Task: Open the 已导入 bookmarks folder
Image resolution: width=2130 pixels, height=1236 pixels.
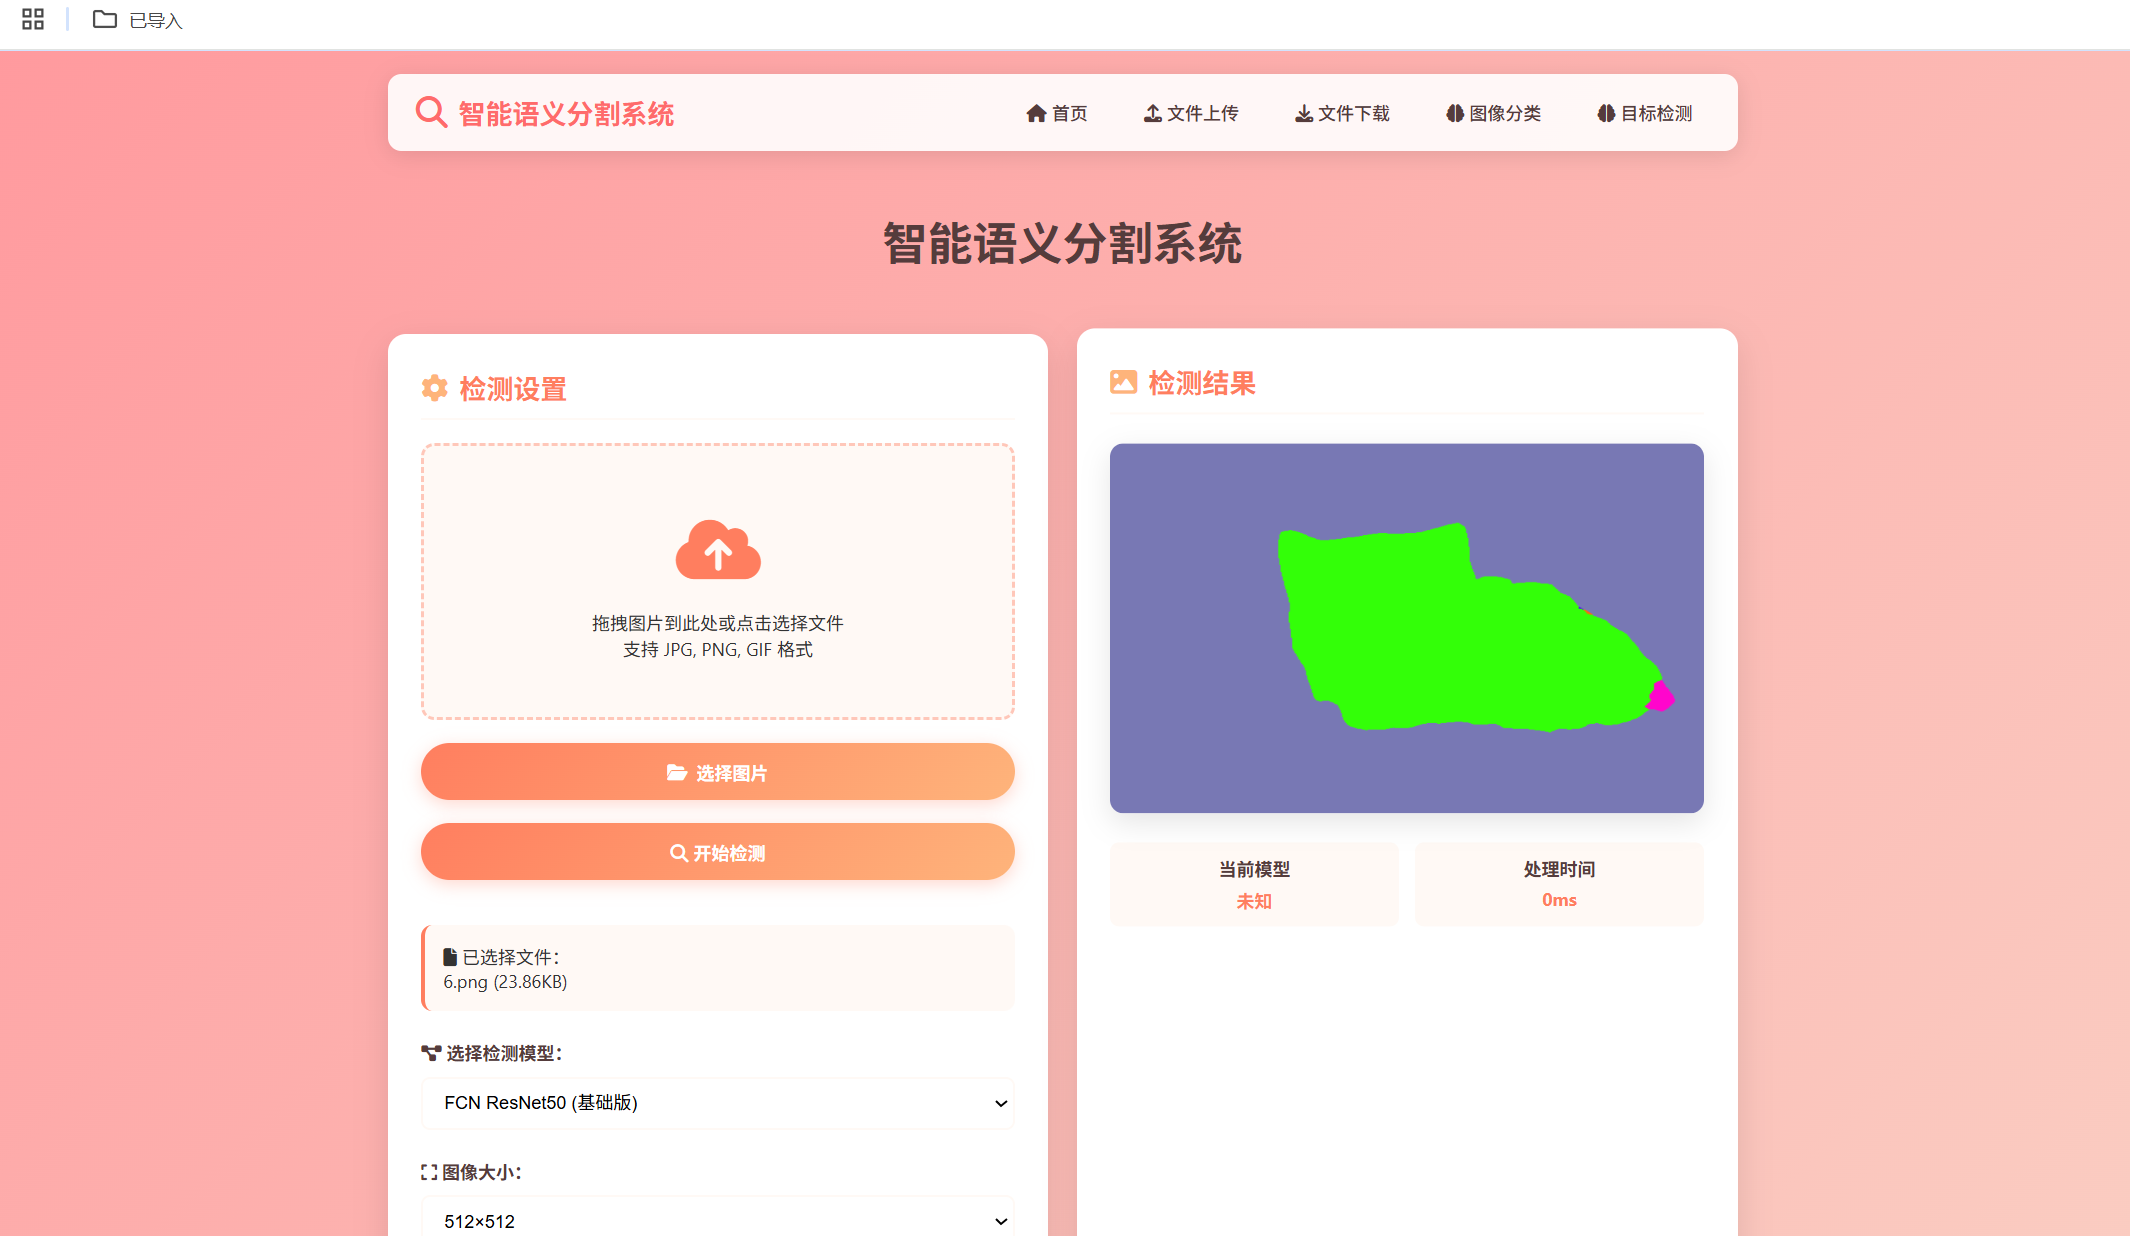Action: 137,20
